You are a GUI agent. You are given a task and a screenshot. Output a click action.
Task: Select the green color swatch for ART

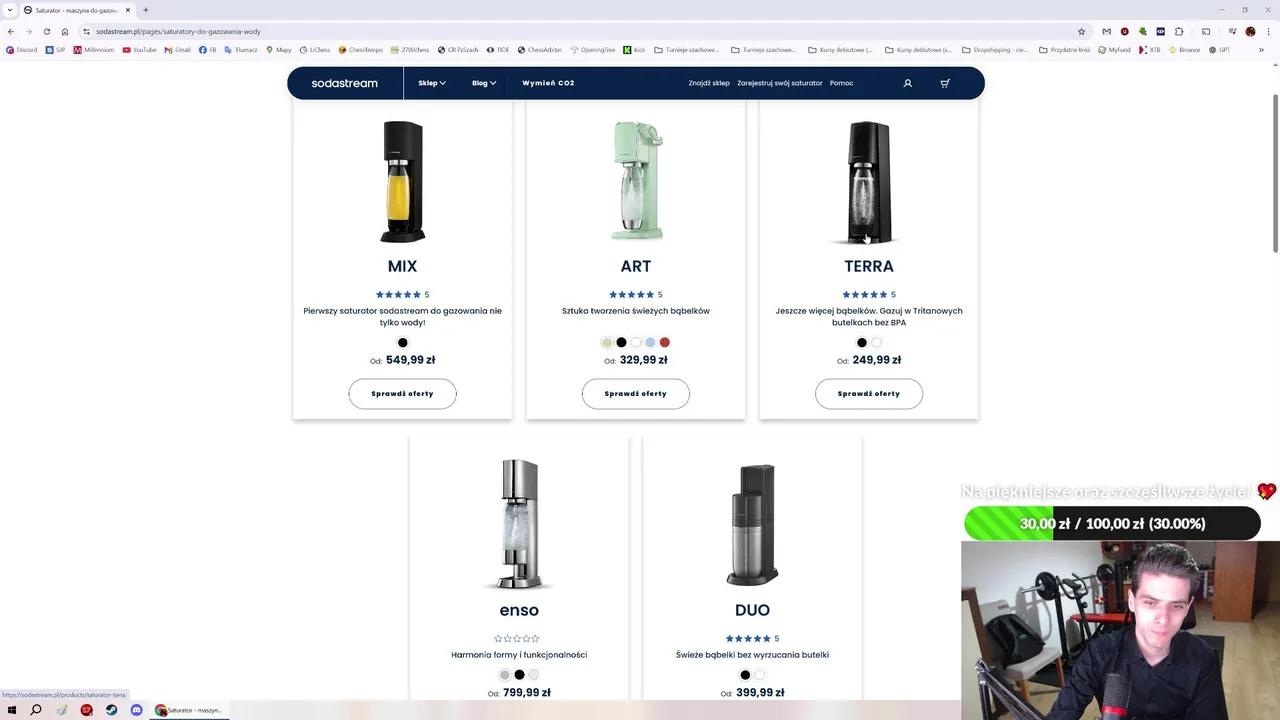(x=606, y=342)
